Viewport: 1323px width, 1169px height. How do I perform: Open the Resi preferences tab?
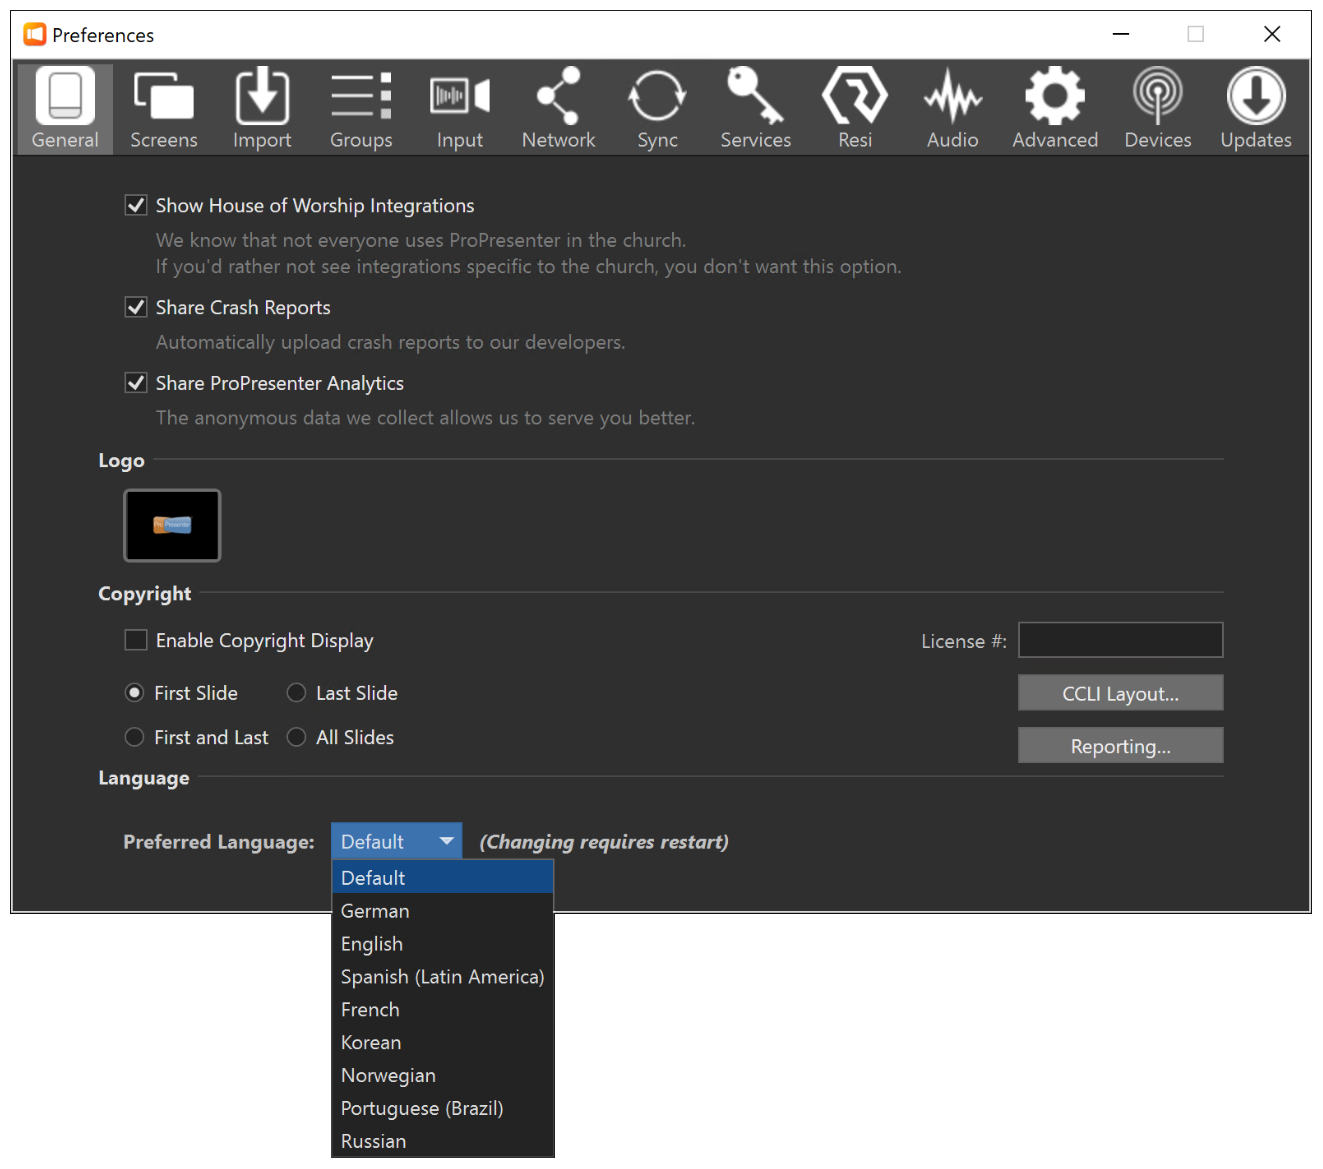coord(855,108)
